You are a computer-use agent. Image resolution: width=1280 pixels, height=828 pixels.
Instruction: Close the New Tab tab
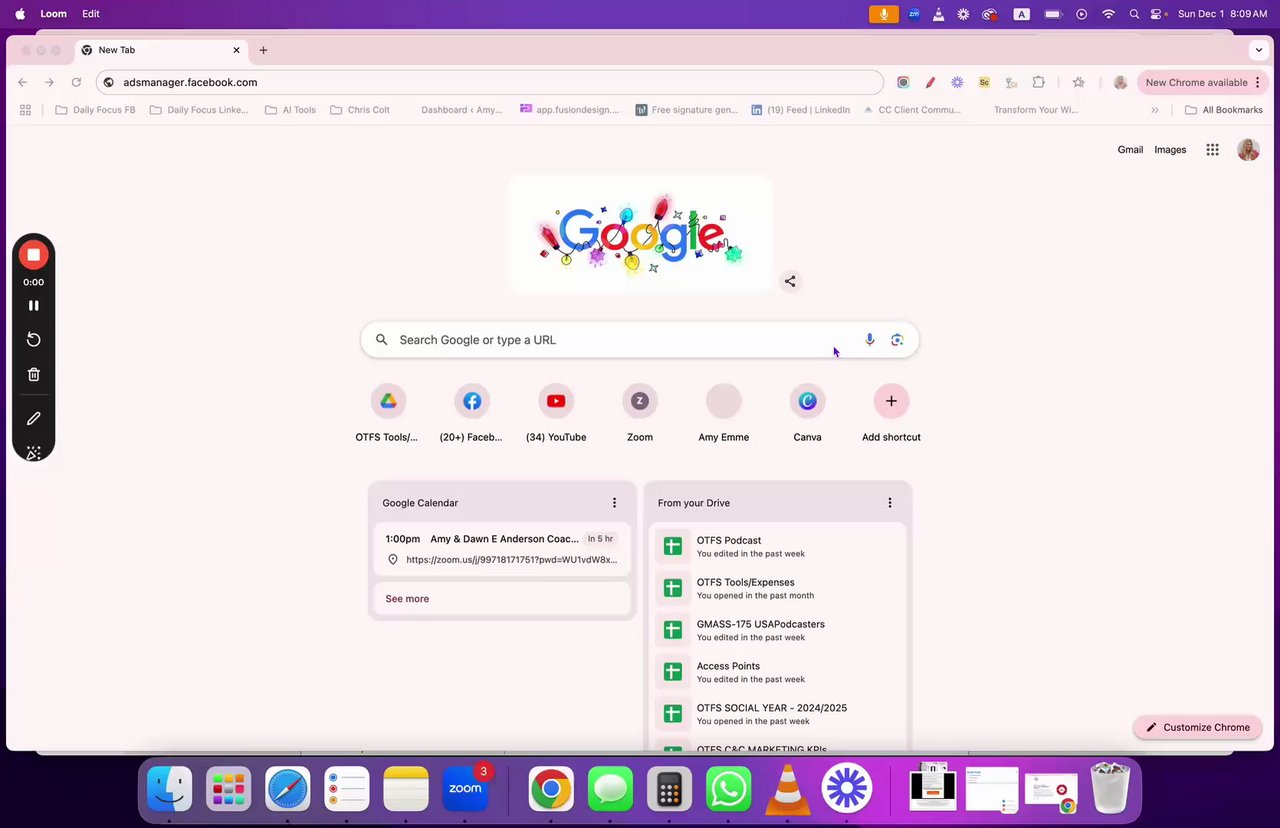pos(237,50)
